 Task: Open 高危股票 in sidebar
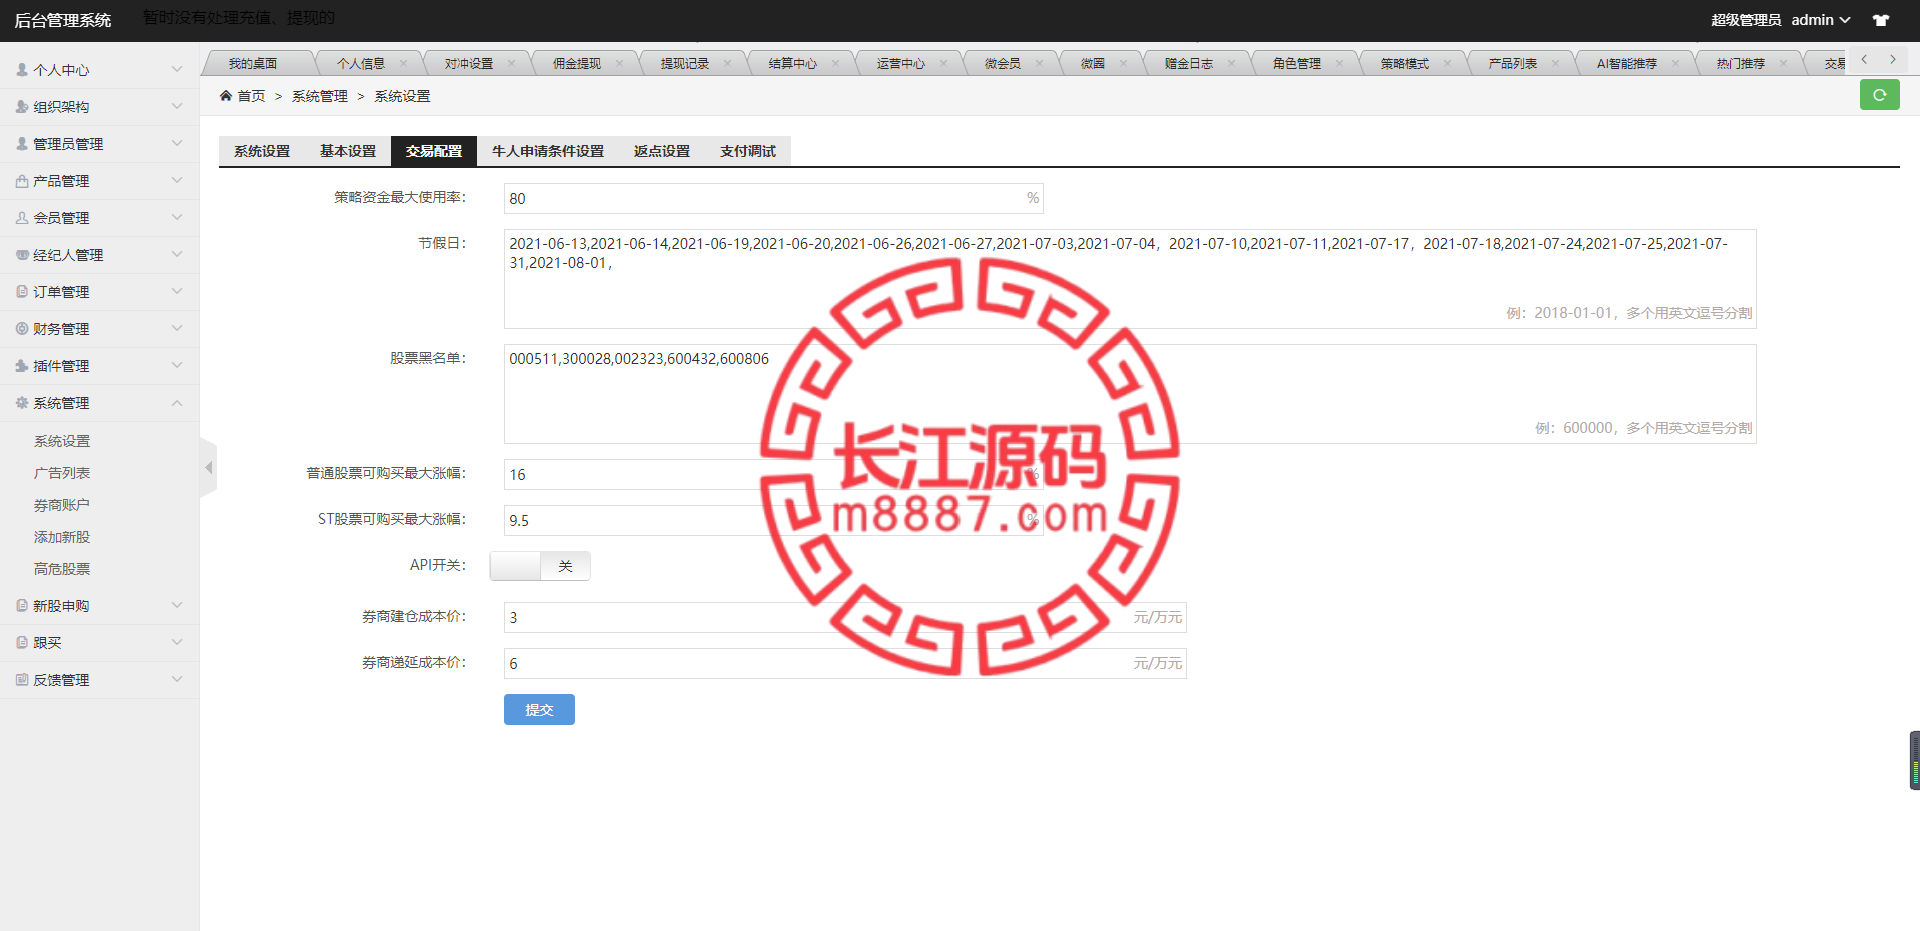tap(62, 569)
